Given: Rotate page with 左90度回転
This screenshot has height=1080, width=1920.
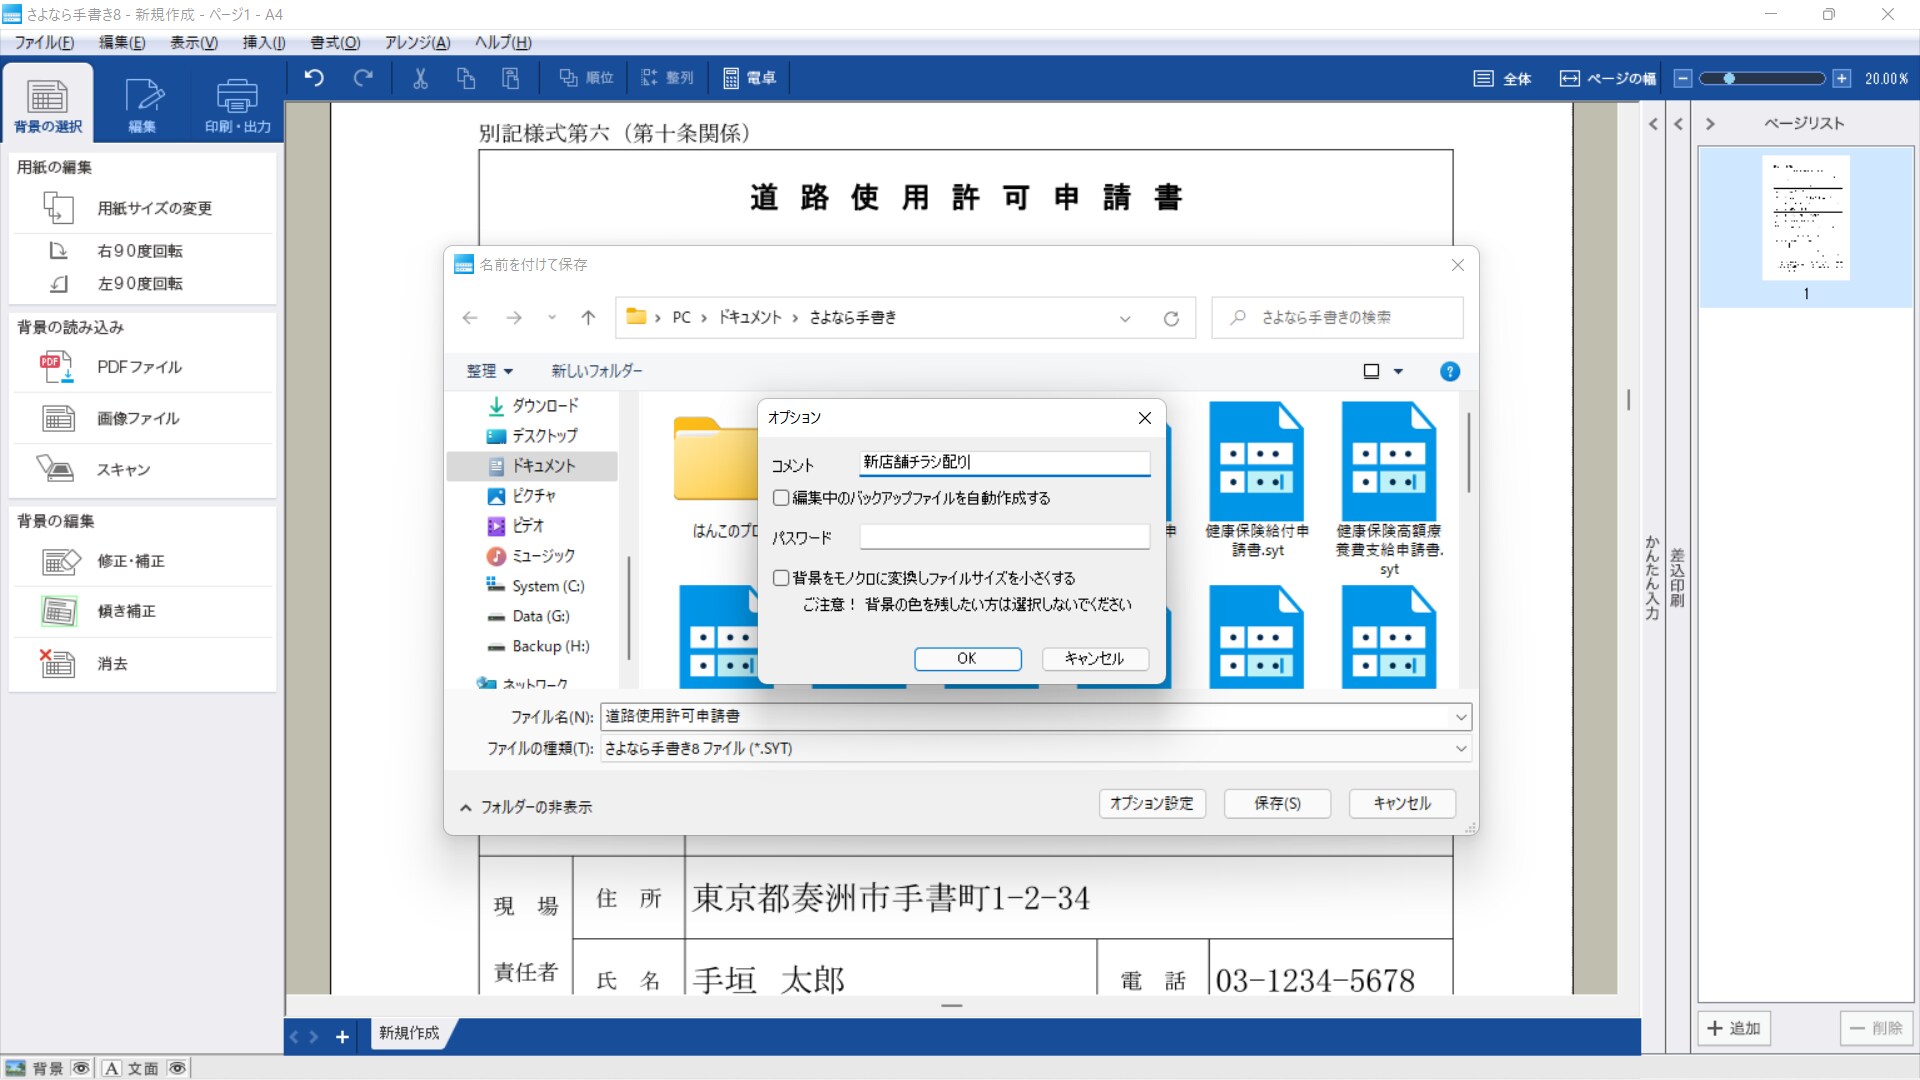Looking at the screenshot, I should (142, 284).
